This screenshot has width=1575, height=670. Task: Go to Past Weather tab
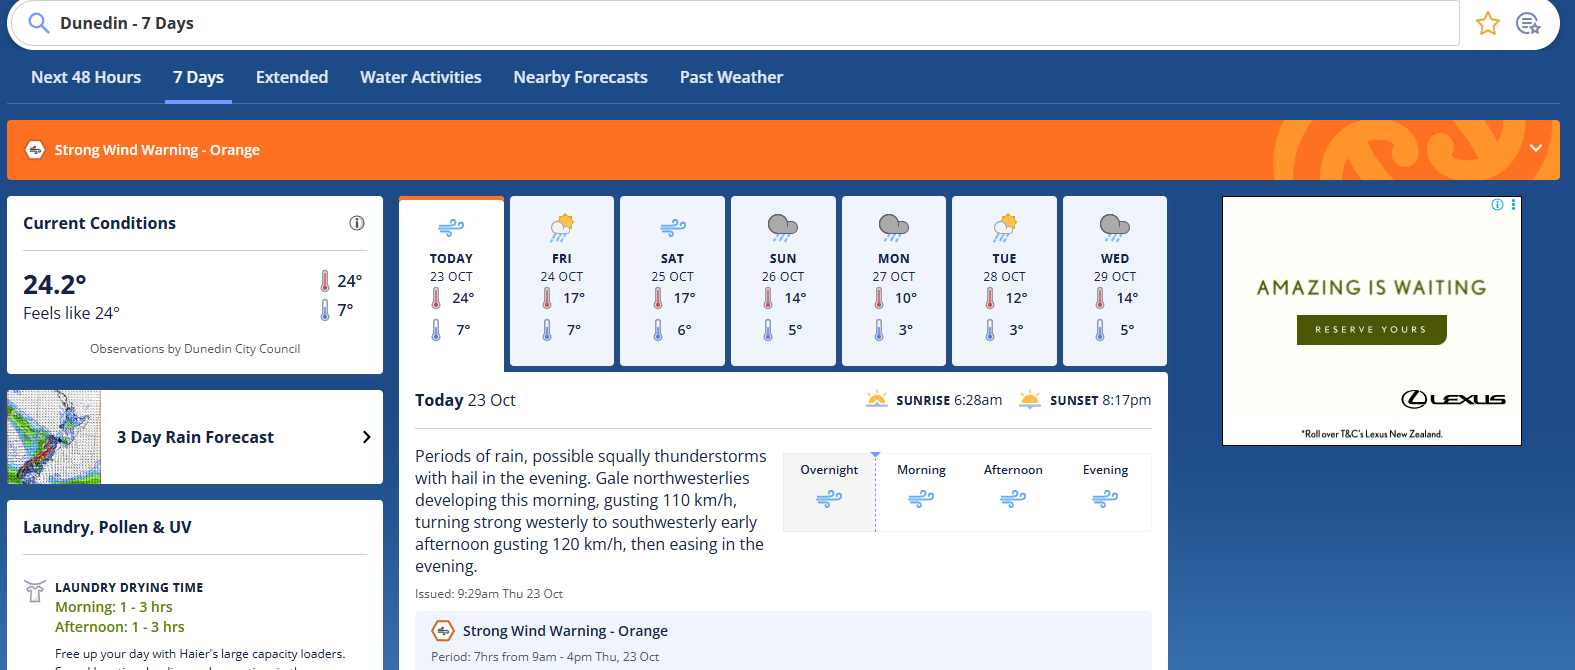tap(731, 77)
